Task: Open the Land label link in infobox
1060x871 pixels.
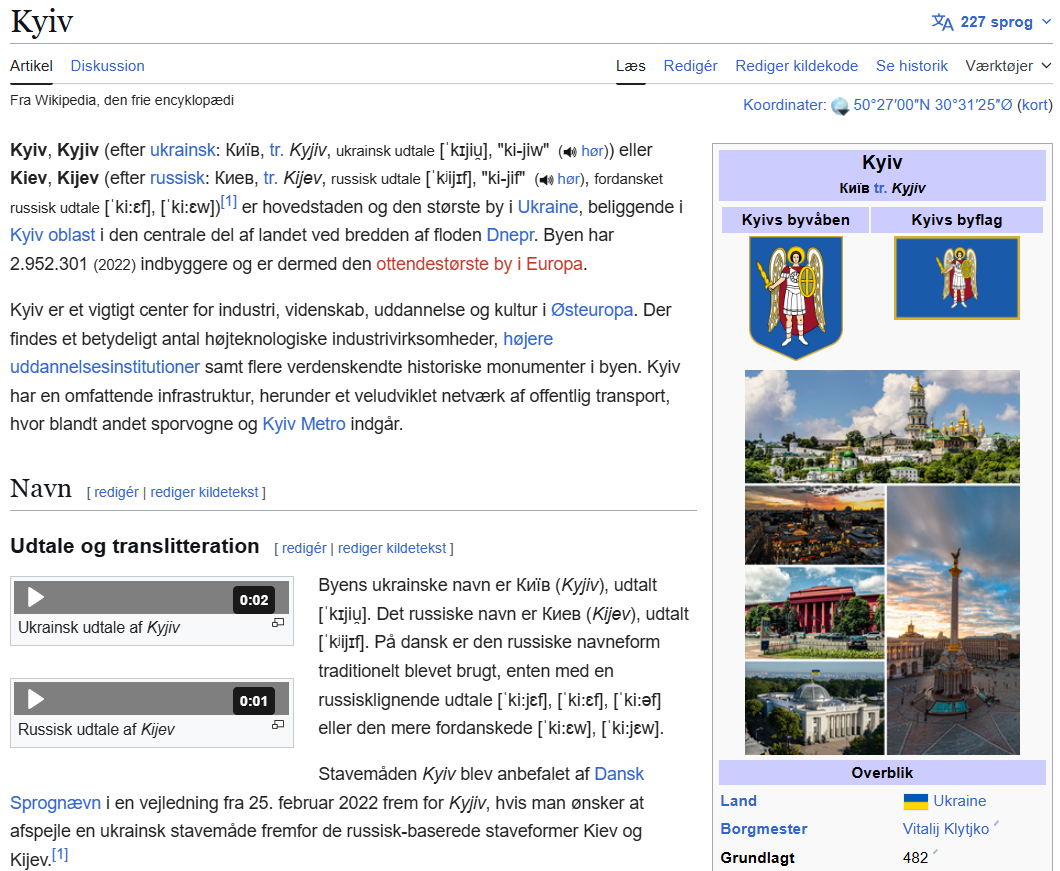Action: click(x=738, y=801)
